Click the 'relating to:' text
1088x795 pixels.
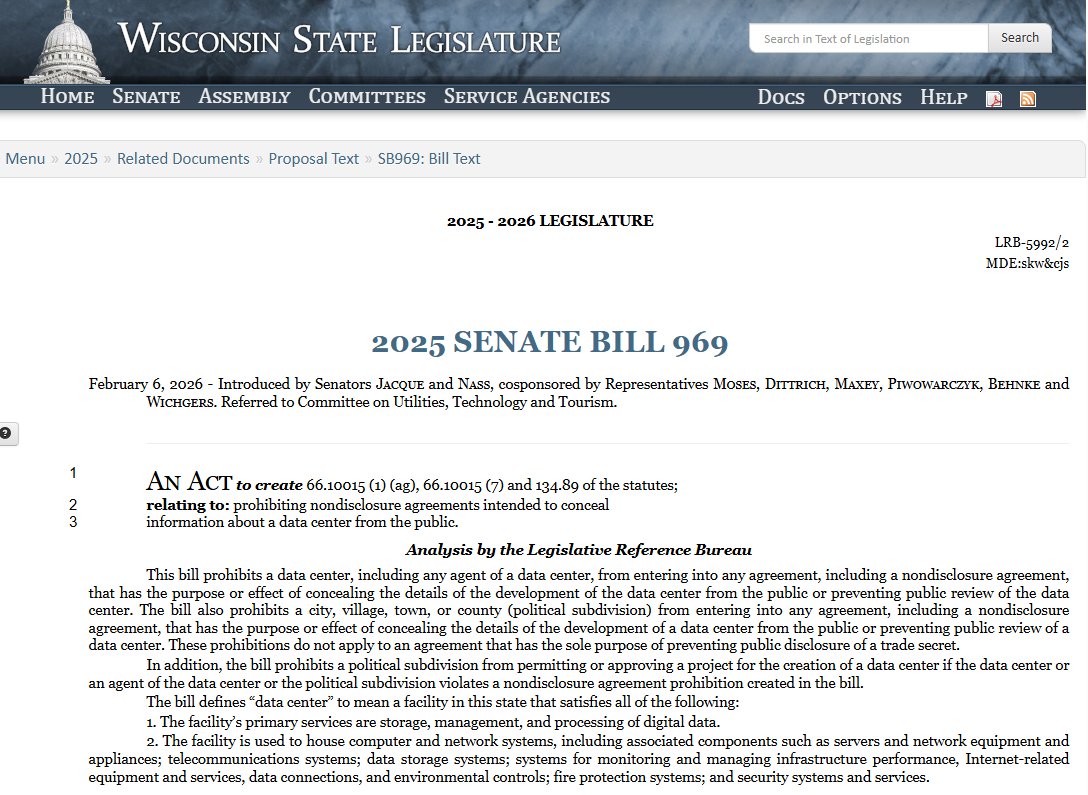(188, 505)
